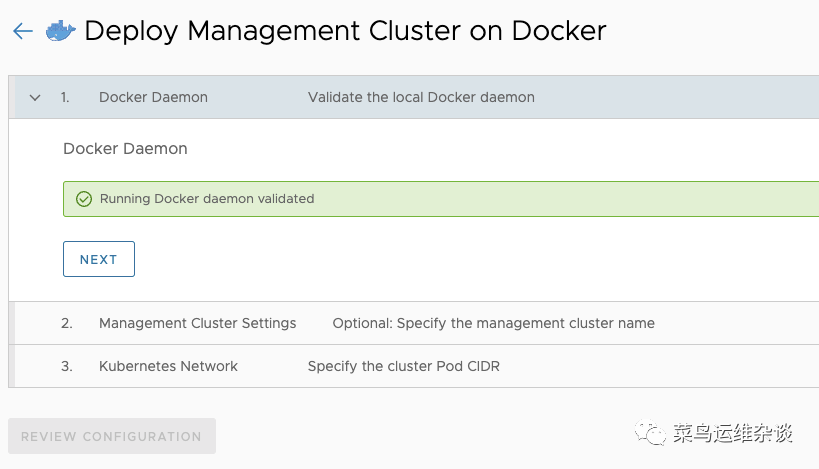Expand the Kubernetes Network step

tap(168, 366)
